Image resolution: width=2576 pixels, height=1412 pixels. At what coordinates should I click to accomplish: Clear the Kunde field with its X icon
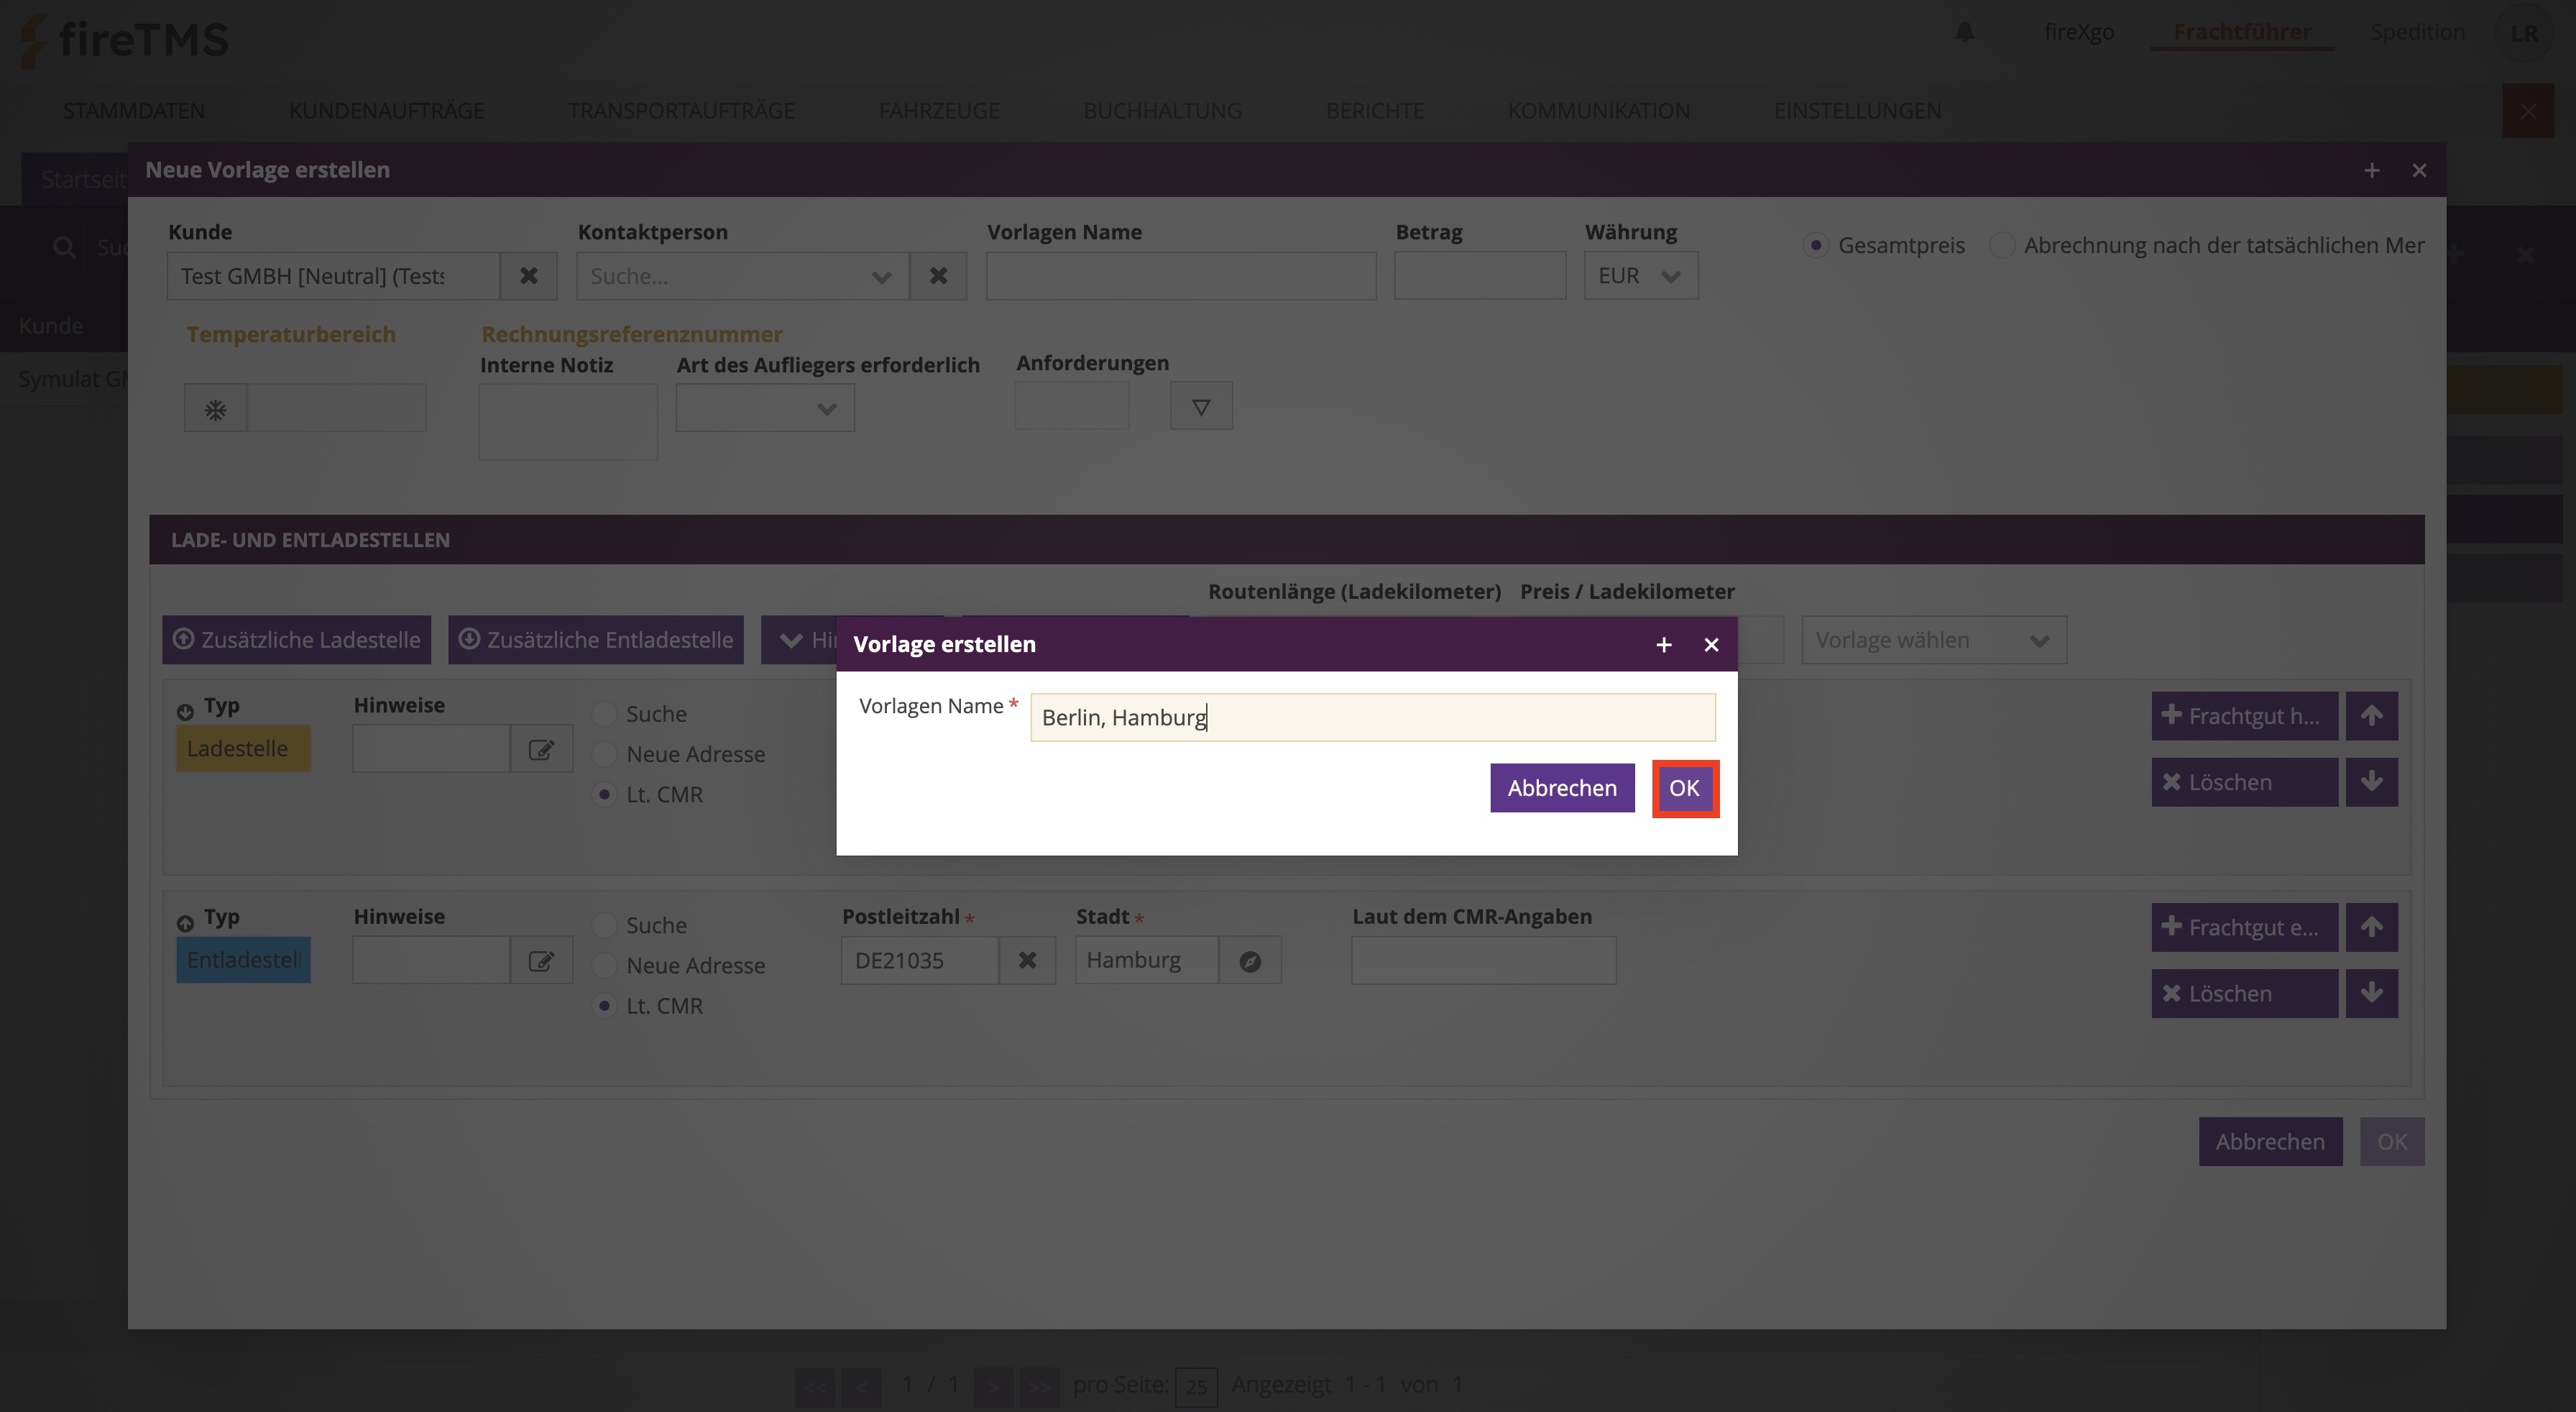[529, 276]
